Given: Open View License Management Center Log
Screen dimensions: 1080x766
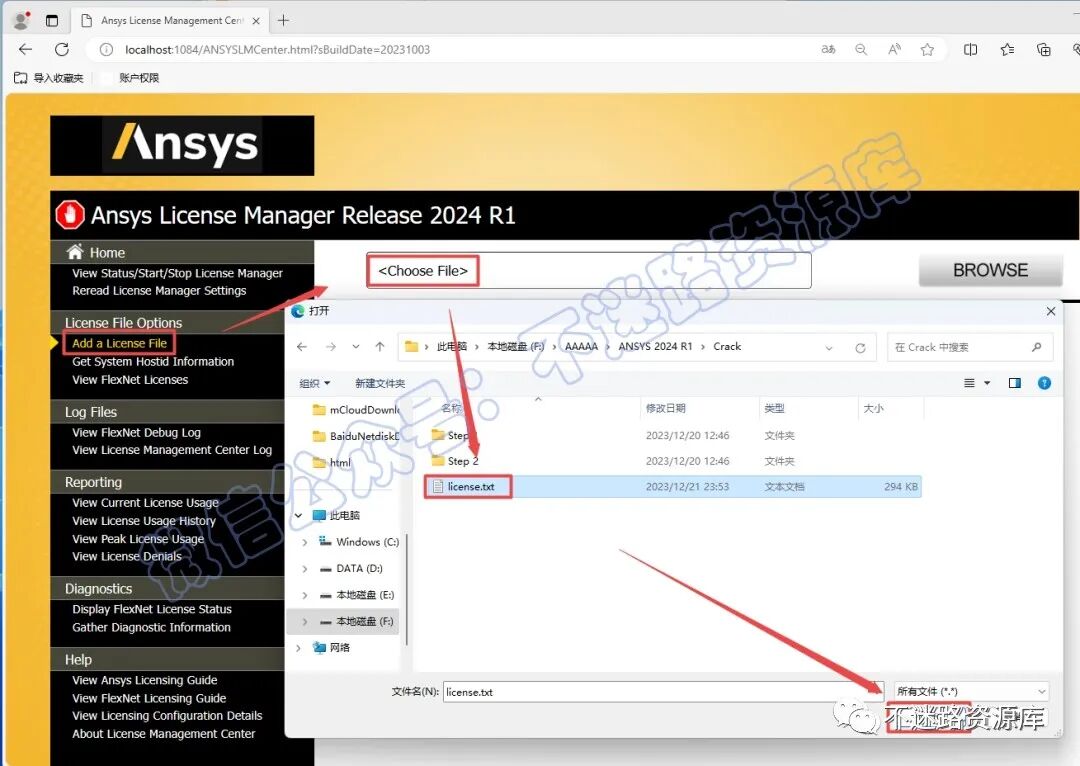Looking at the screenshot, I should 172,450.
